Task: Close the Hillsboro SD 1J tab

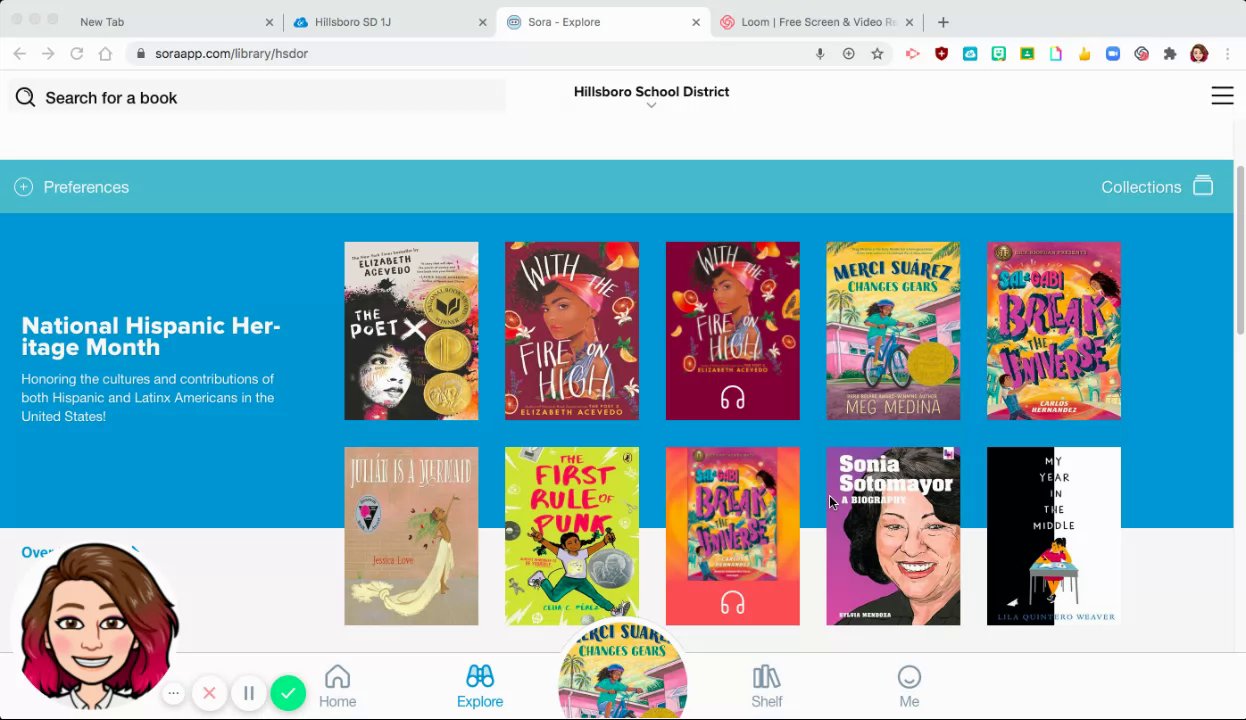Action: click(x=482, y=22)
